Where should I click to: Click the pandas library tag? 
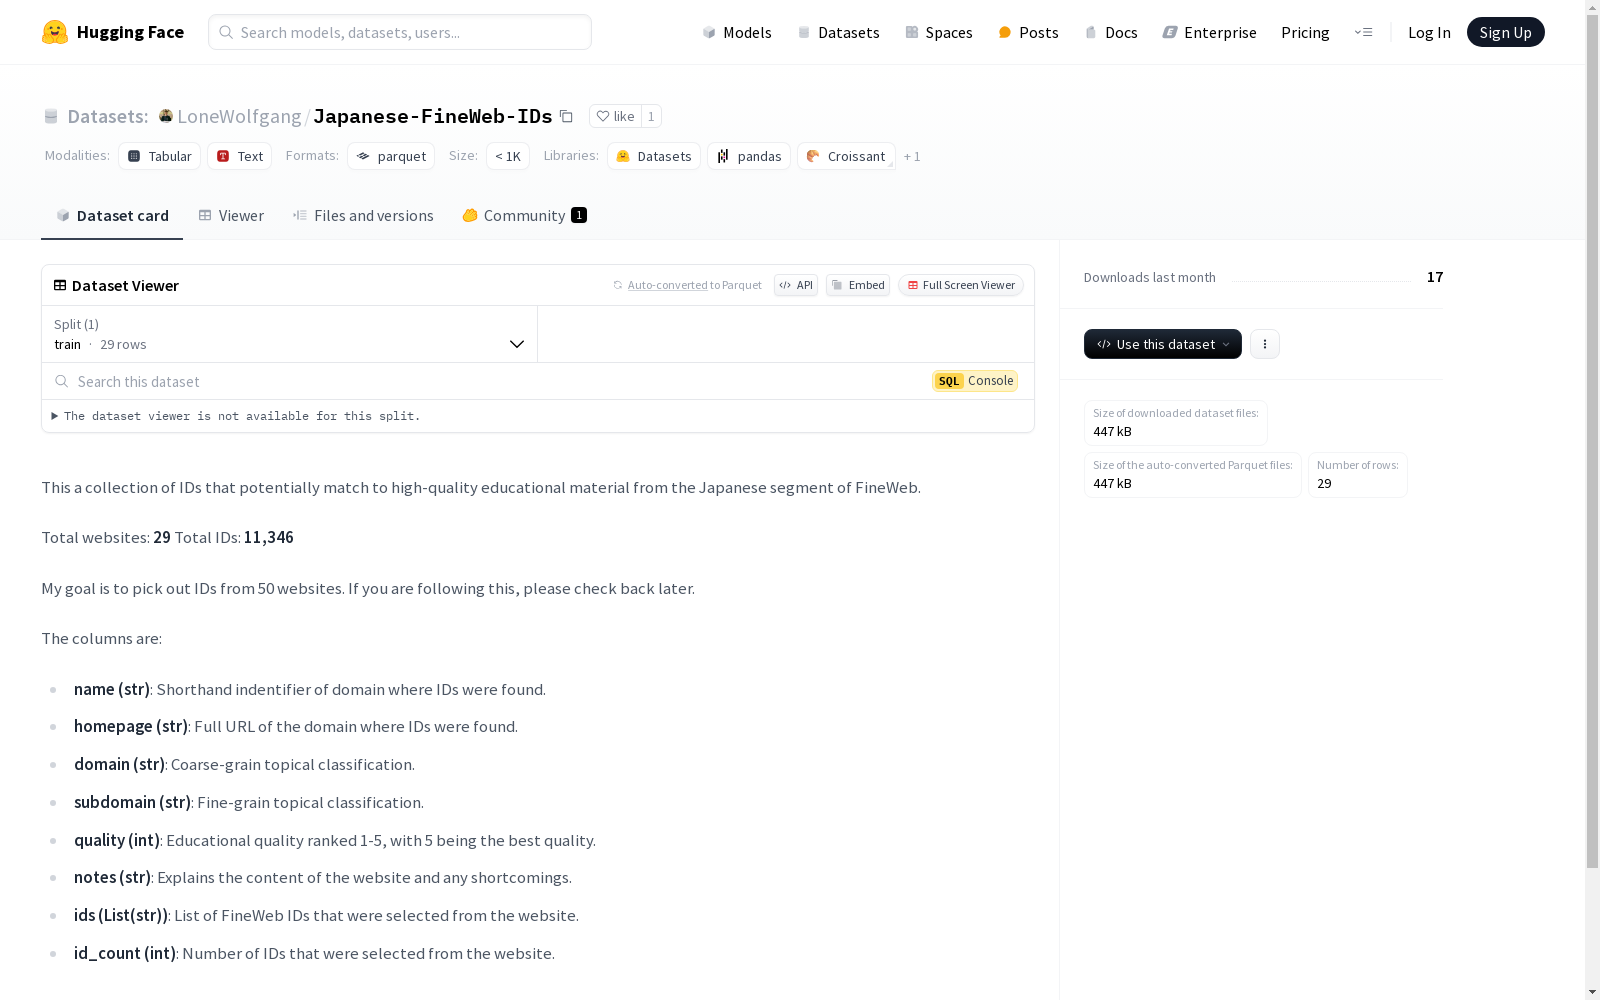(x=749, y=156)
